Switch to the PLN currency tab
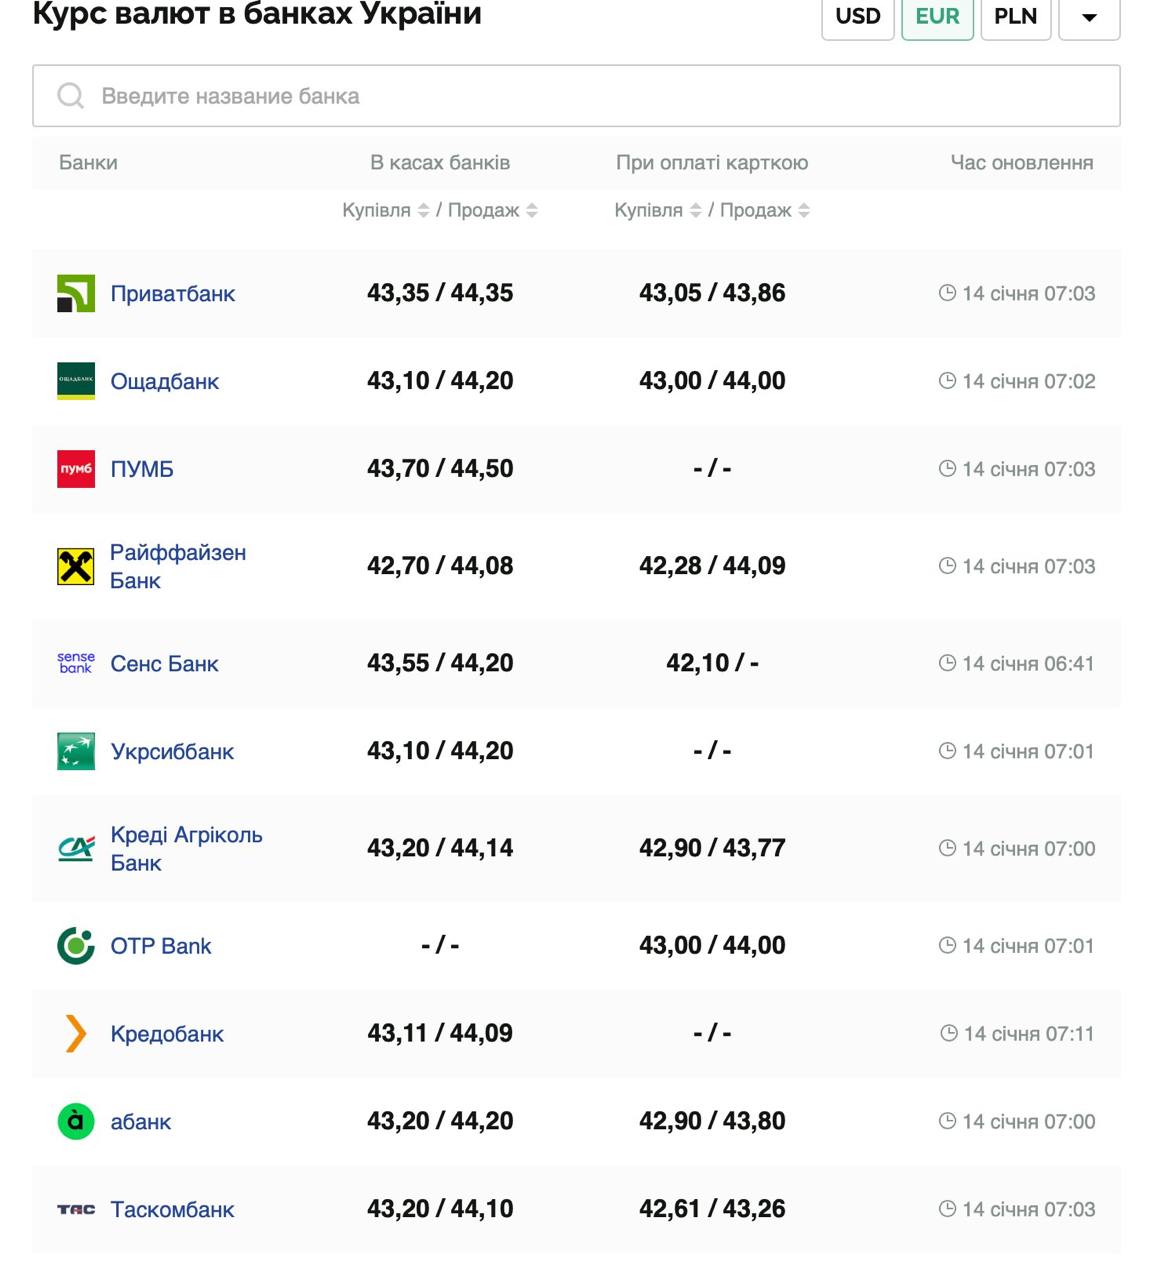The width and height of the screenshot is (1154, 1280). click(x=1015, y=17)
